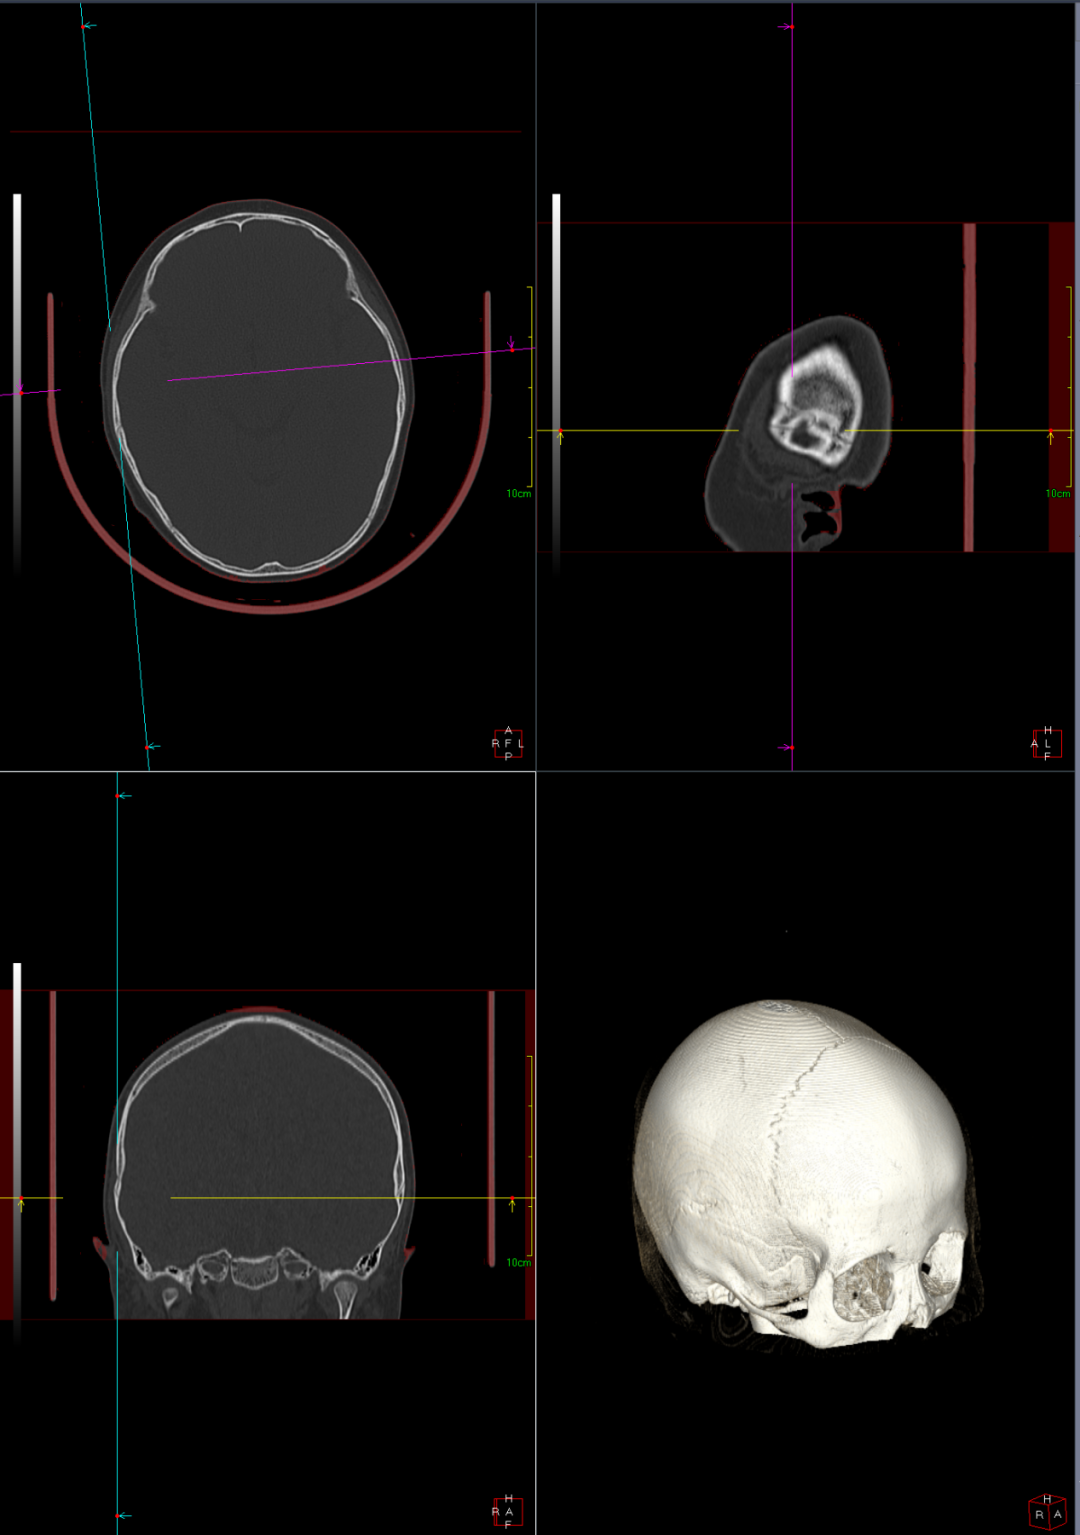Select cyan line top arrow in axial view
Image resolution: width=1080 pixels, height=1535 pixels.
pos(88,25)
